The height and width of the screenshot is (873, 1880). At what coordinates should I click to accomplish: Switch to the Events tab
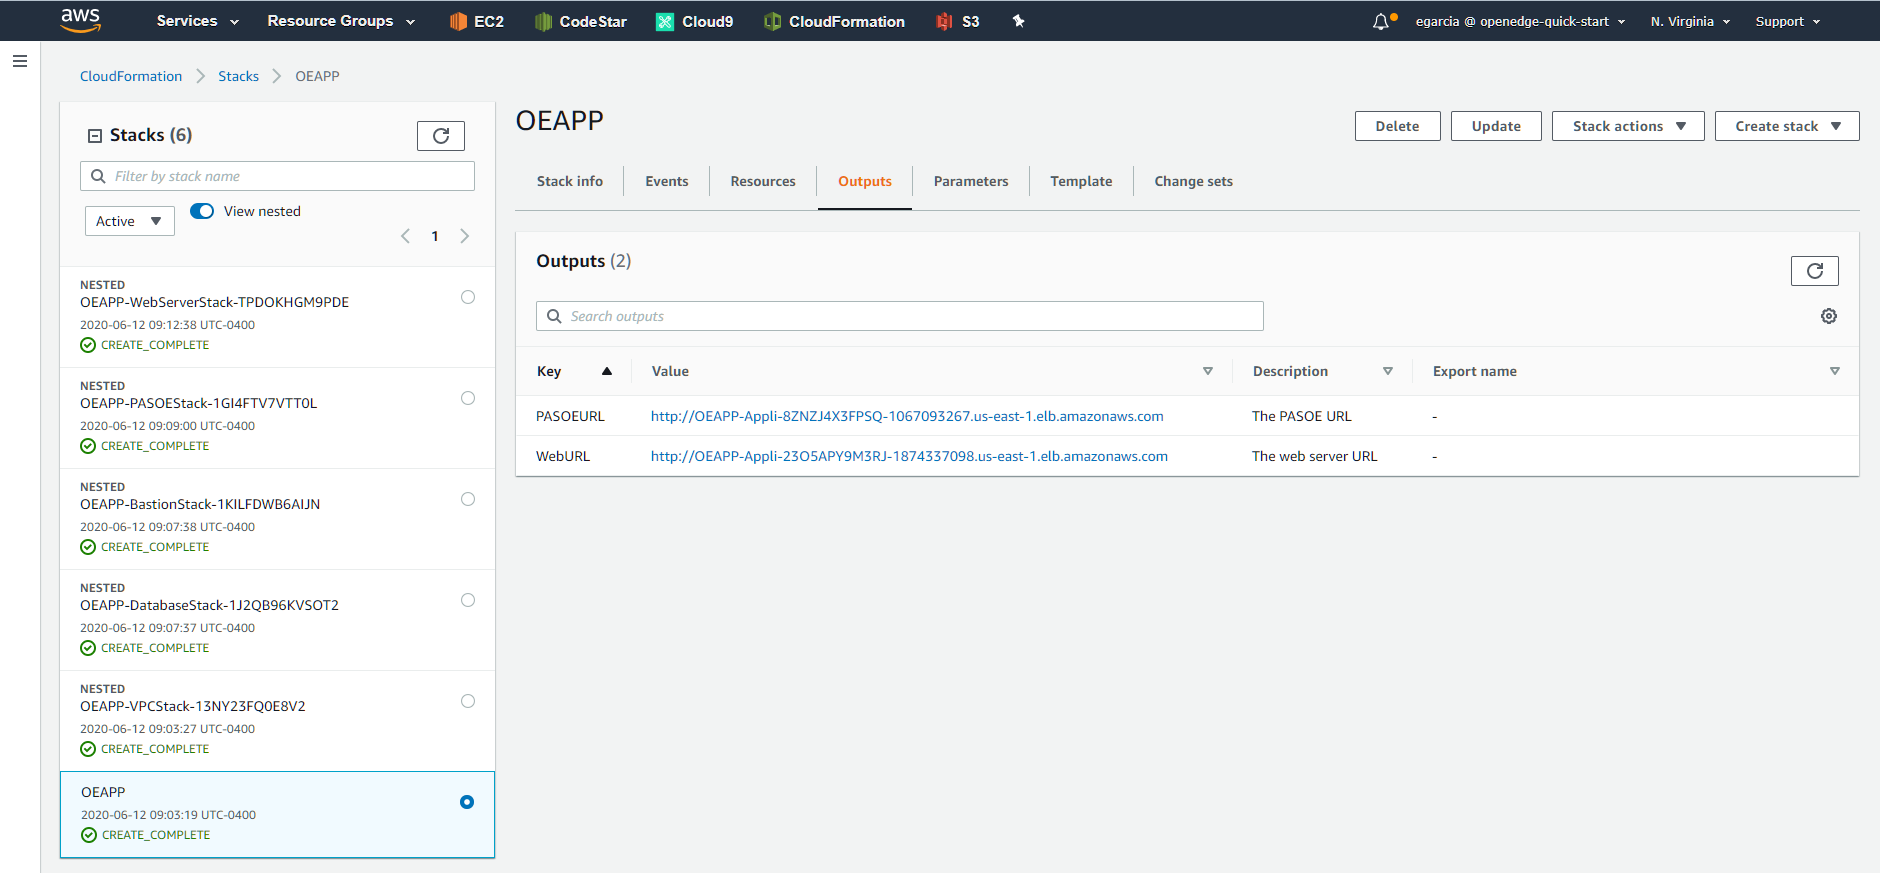(x=667, y=181)
